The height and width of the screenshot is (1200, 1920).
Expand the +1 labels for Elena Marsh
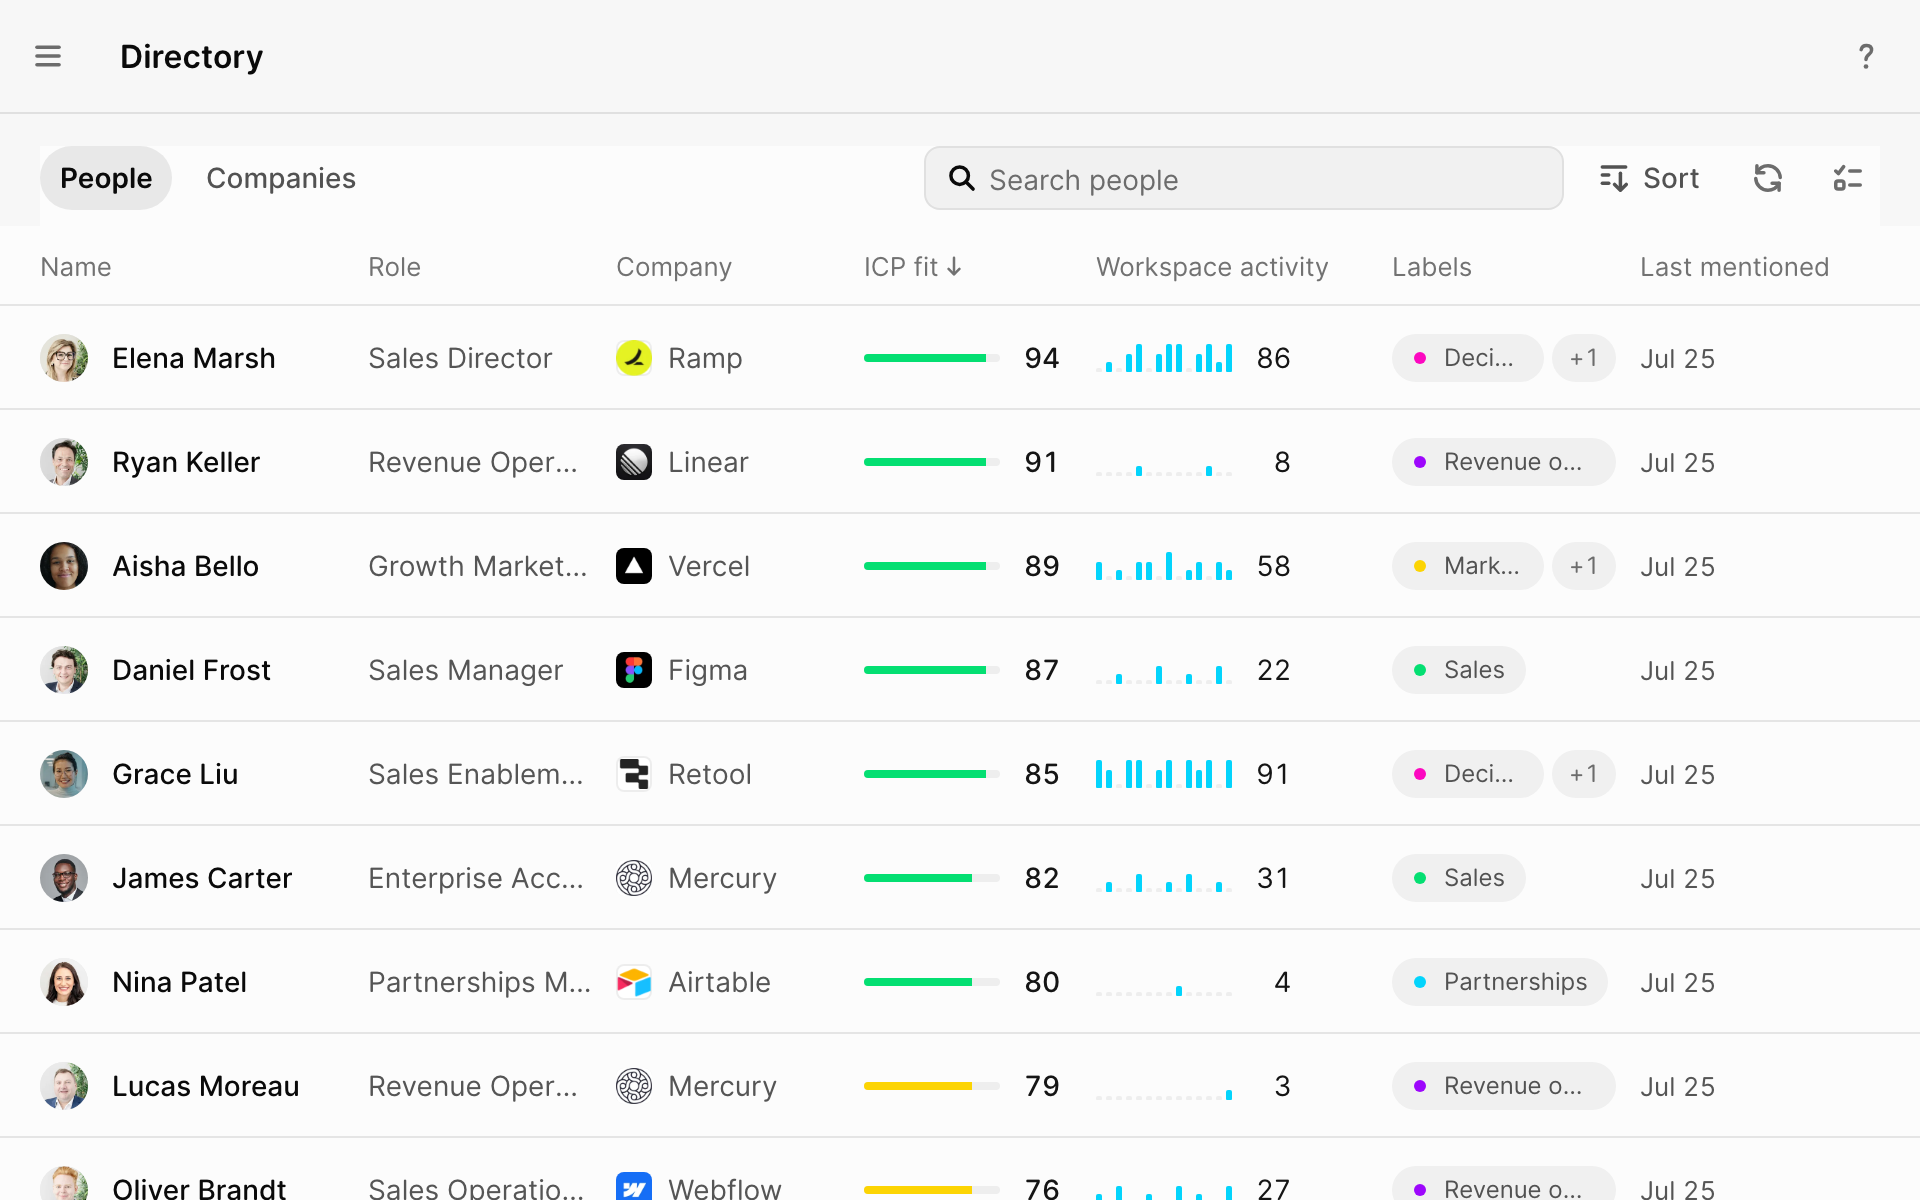[x=1584, y=358]
